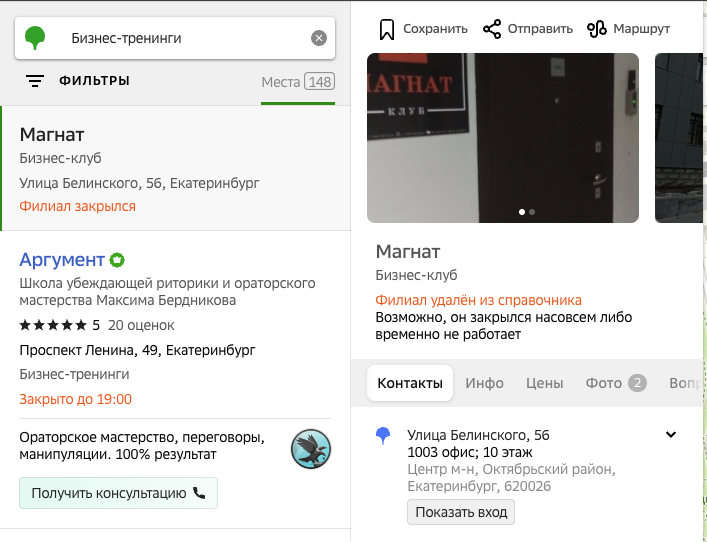This screenshot has height=542, width=707.
Task: Open the Аргумент organization link
Action: [x=62, y=260]
